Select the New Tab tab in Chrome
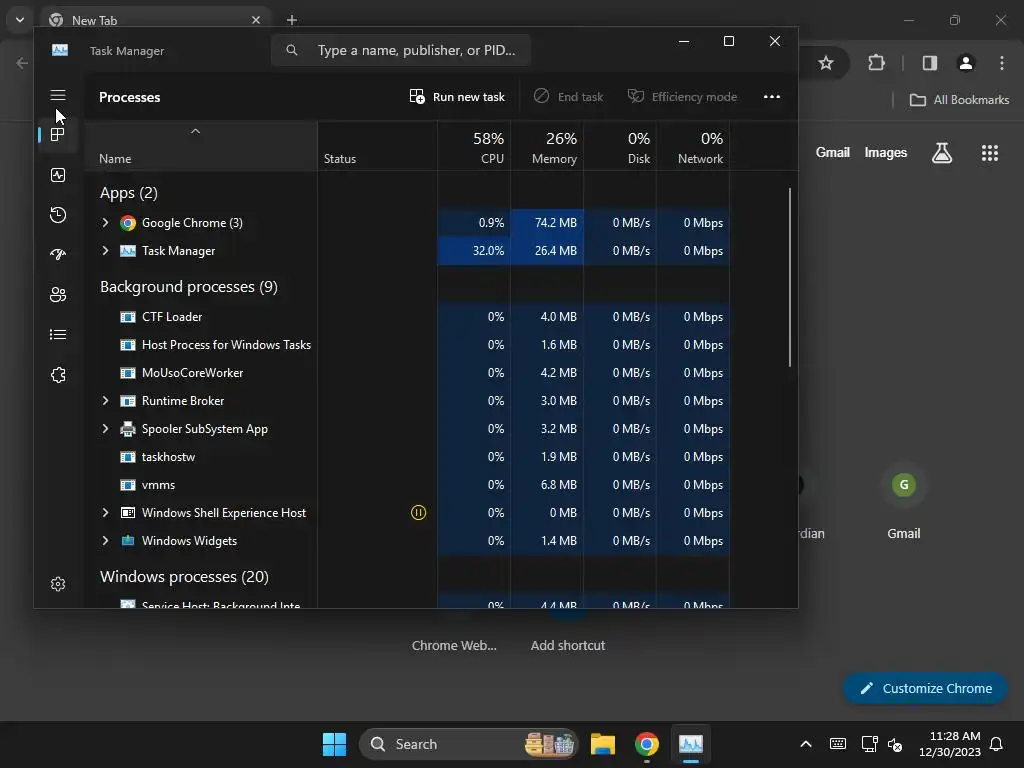 (x=153, y=20)
